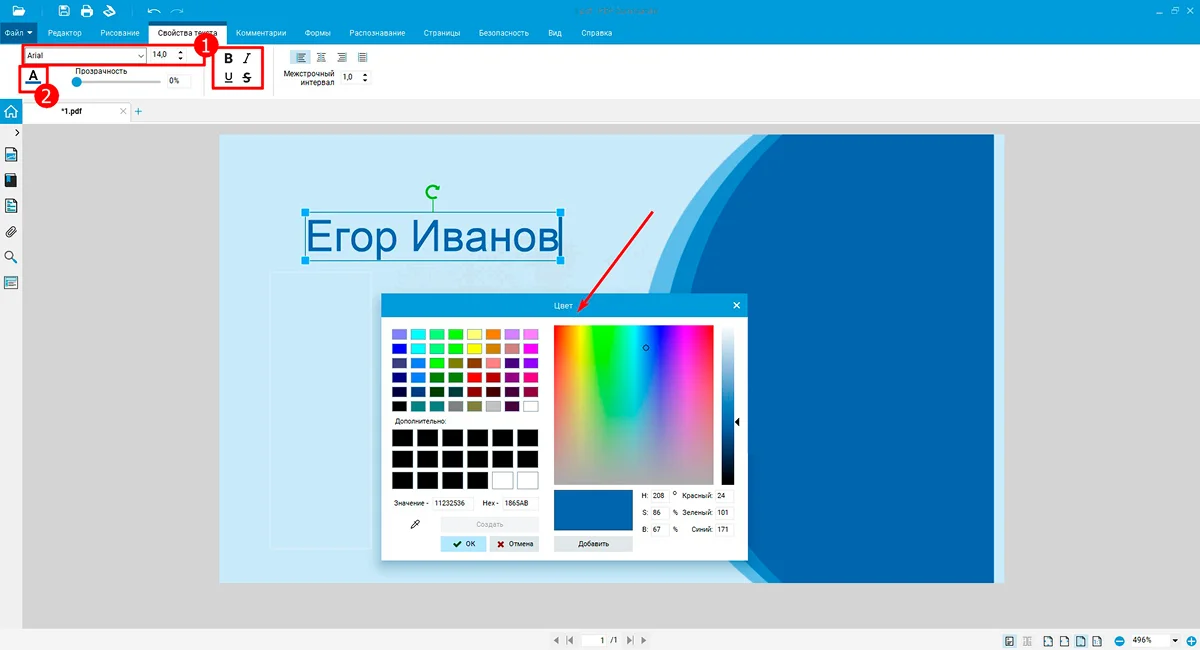Image resolution: width=1200 pixels, height=650 pixels.
Task: Switch to the Комментарии tab
Action: pyautogui.click(x=260, y=33)
